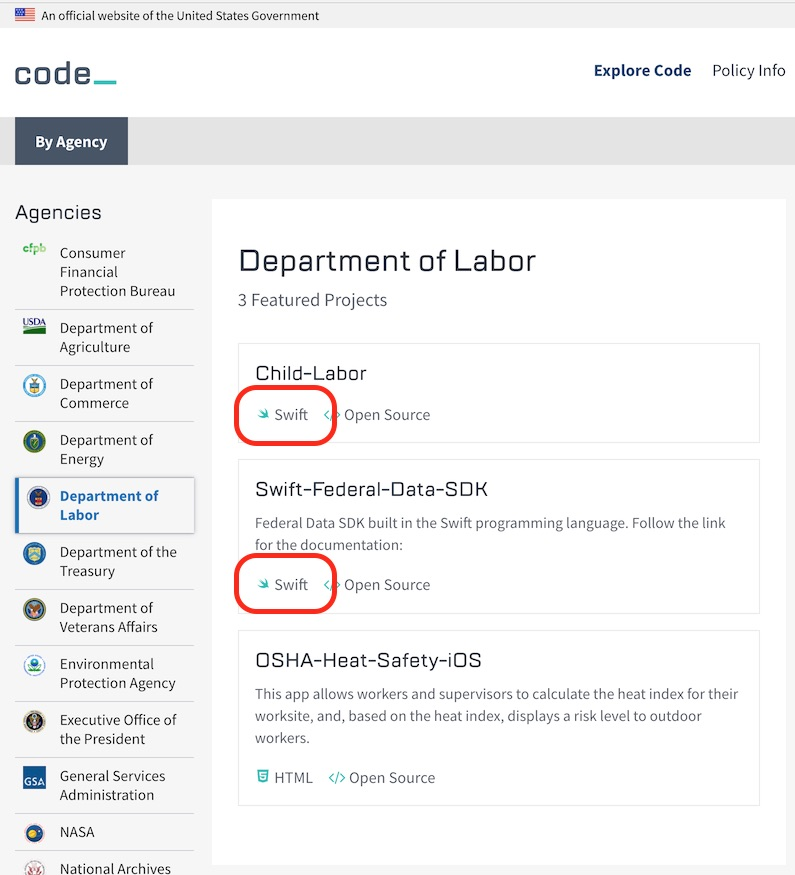Image resolution: width=795 pixels, height=875 pixels.
Task: Click the code.gov logo
Action: tap(65, 73)
